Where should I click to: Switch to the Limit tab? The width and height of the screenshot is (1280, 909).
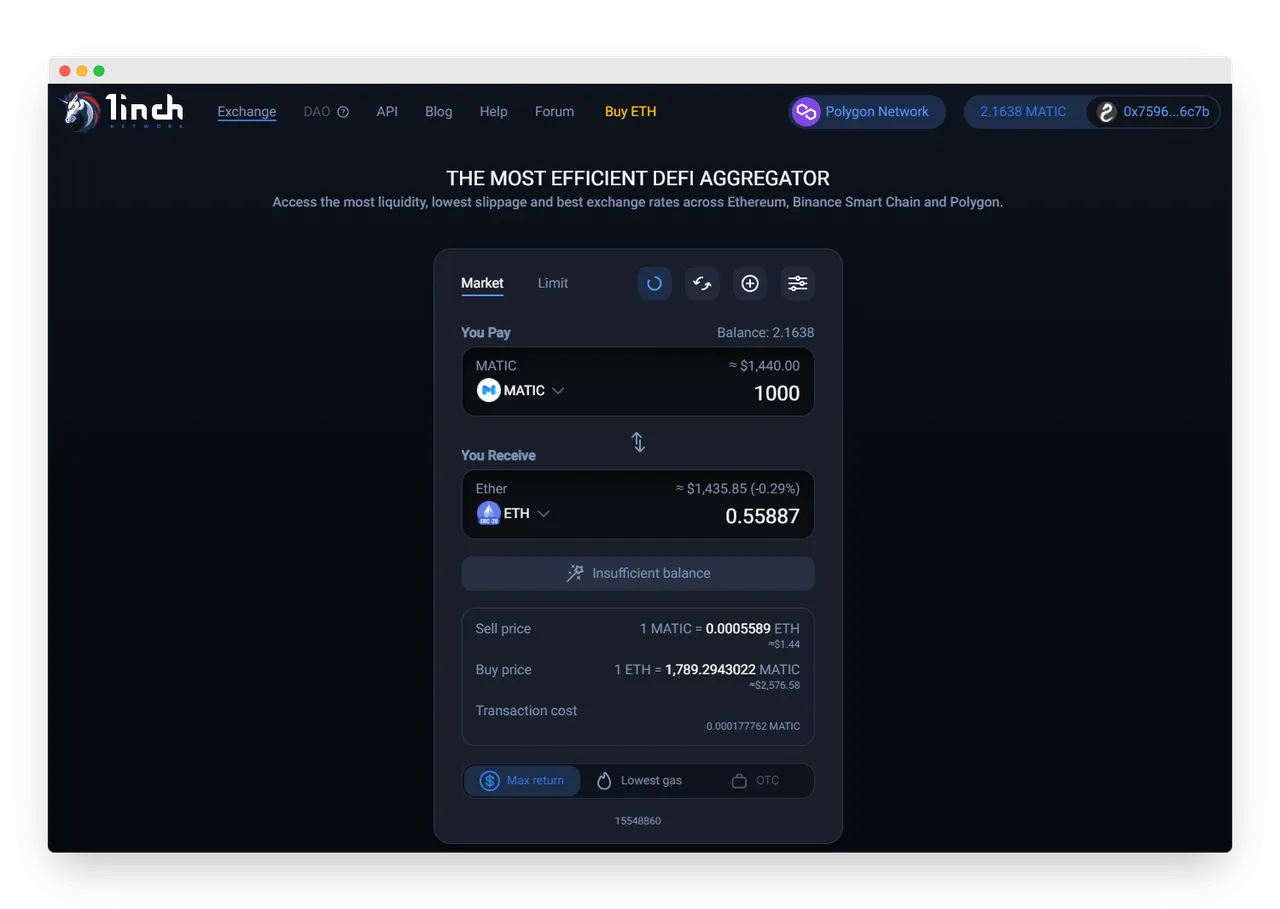553,283
